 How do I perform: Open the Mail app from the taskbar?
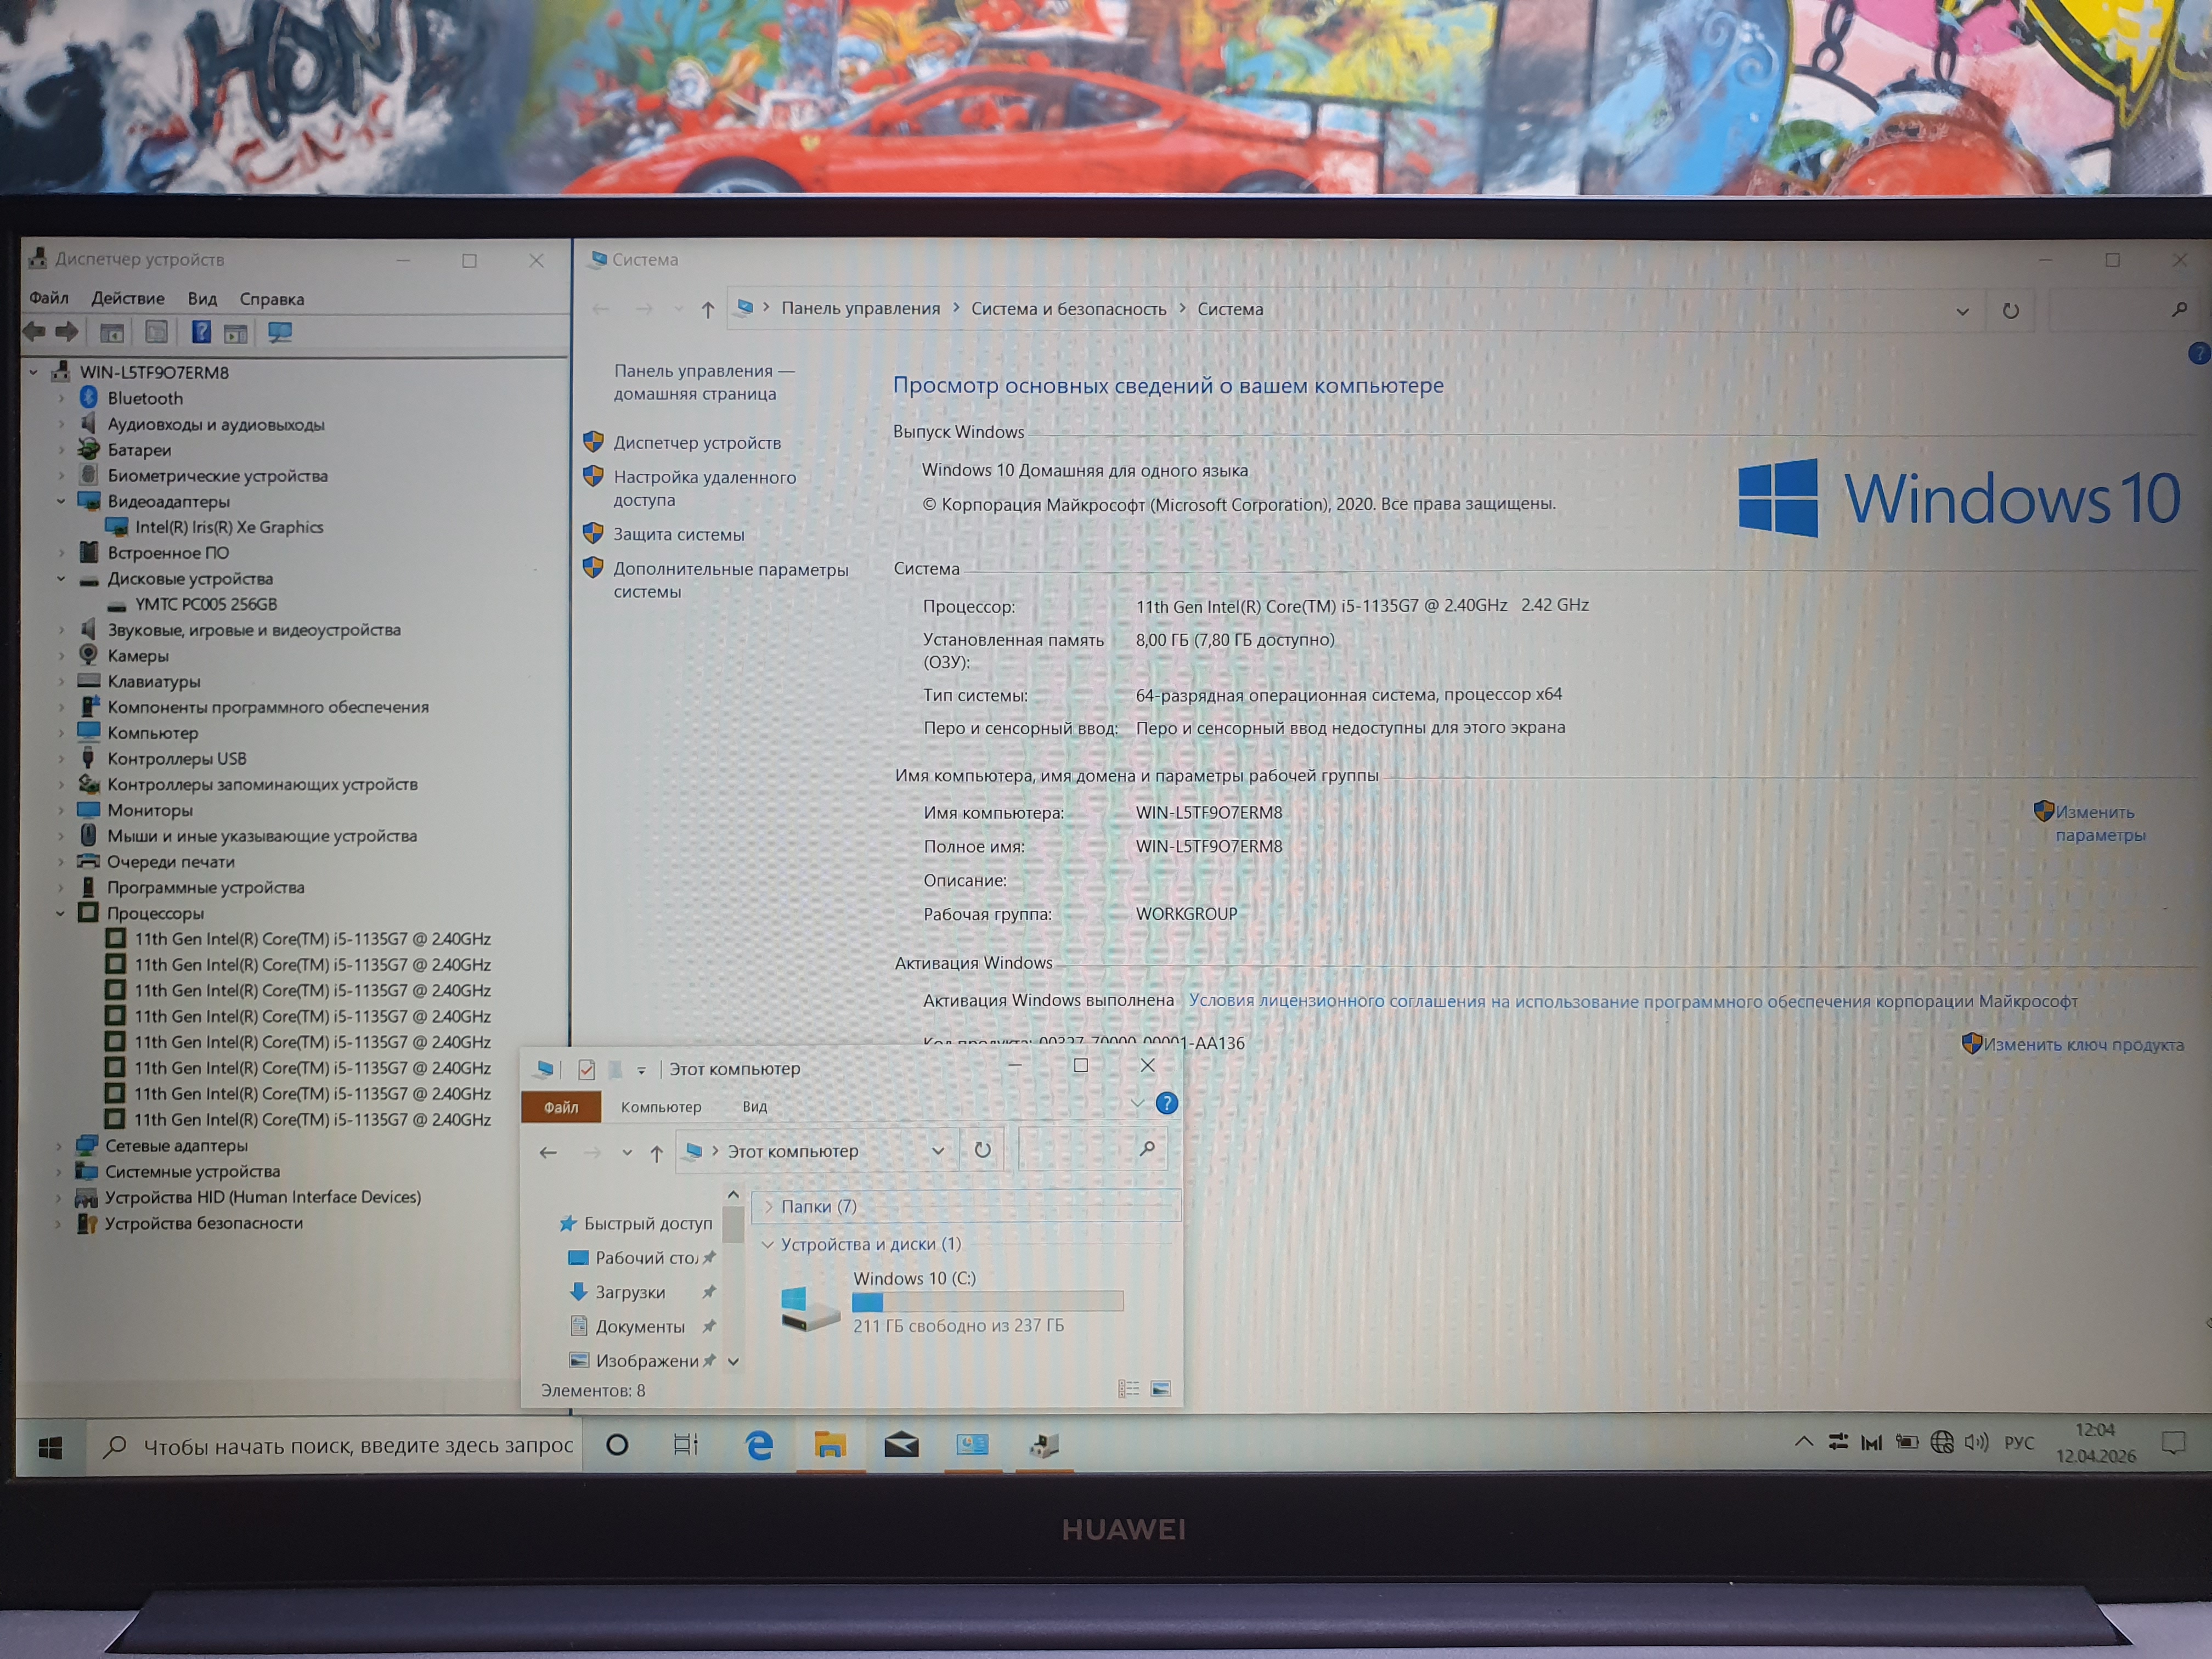[901, 1444]
